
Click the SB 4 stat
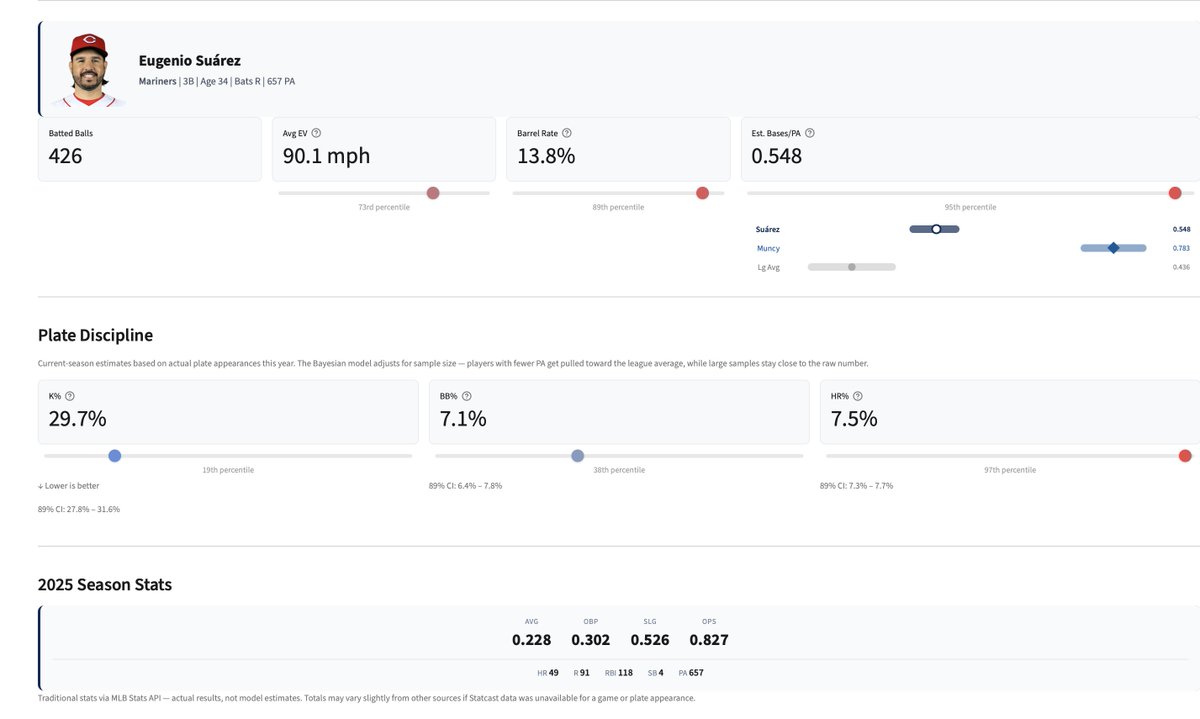click(x=654, y=673)
